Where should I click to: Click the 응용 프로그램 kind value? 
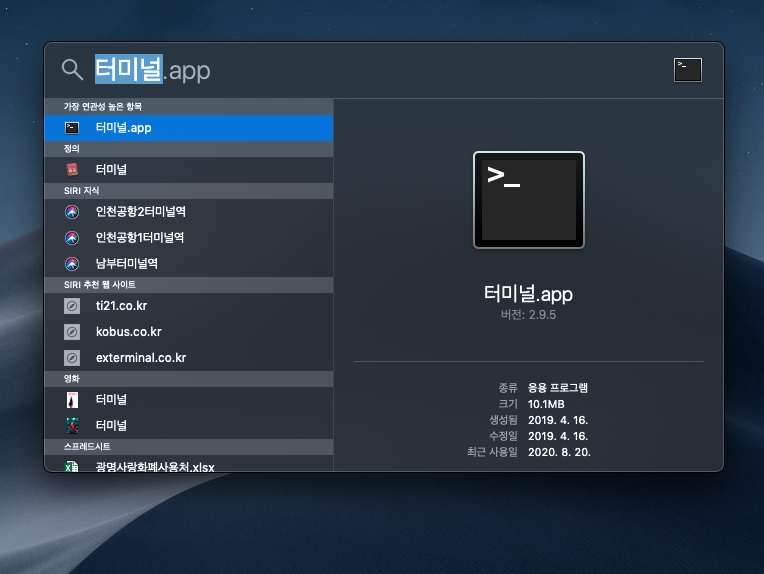click(558, 388)
